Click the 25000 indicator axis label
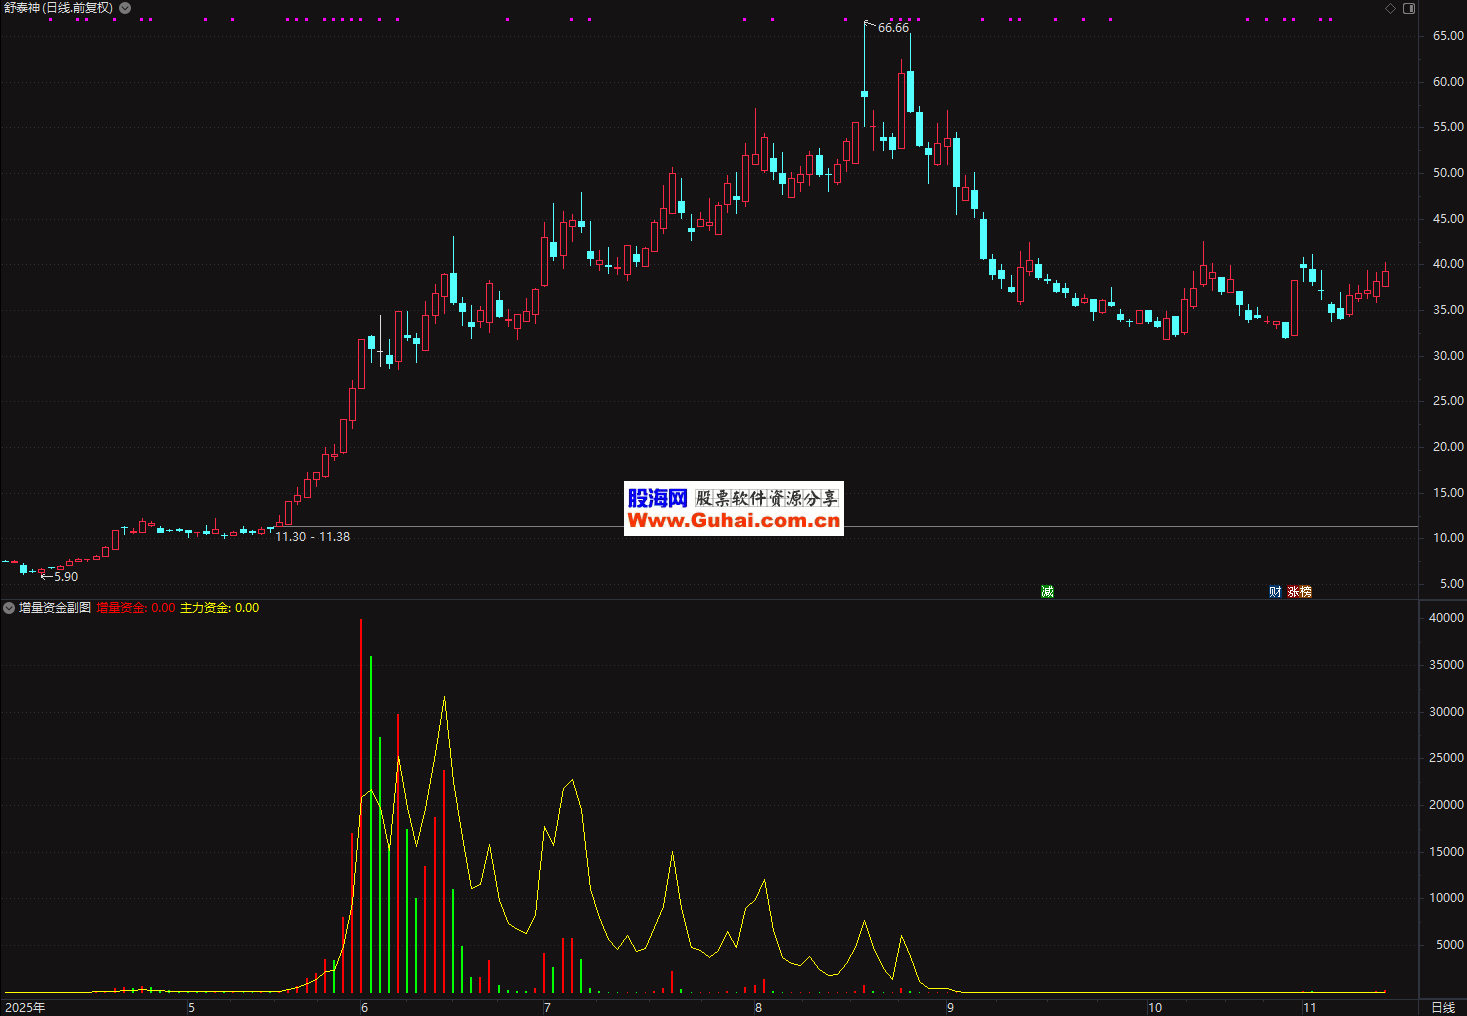 point(1446,758)
